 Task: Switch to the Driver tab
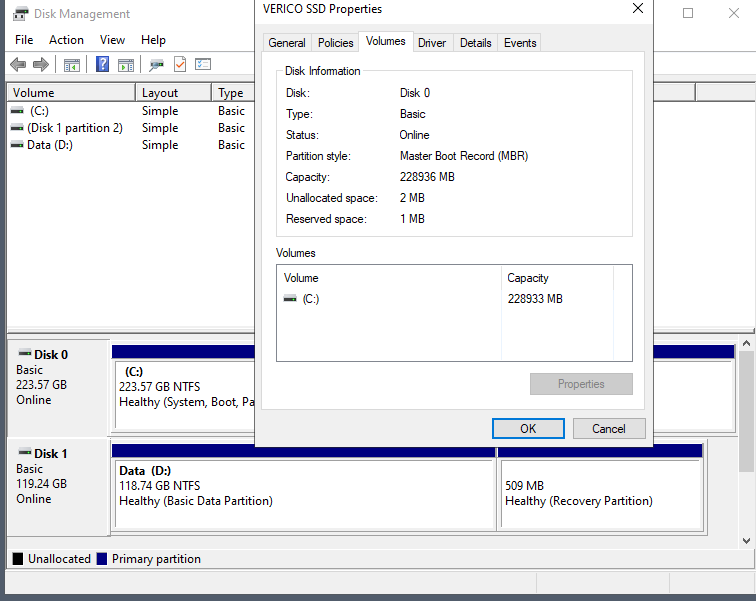pyautogui.click(x=432, y=43)
